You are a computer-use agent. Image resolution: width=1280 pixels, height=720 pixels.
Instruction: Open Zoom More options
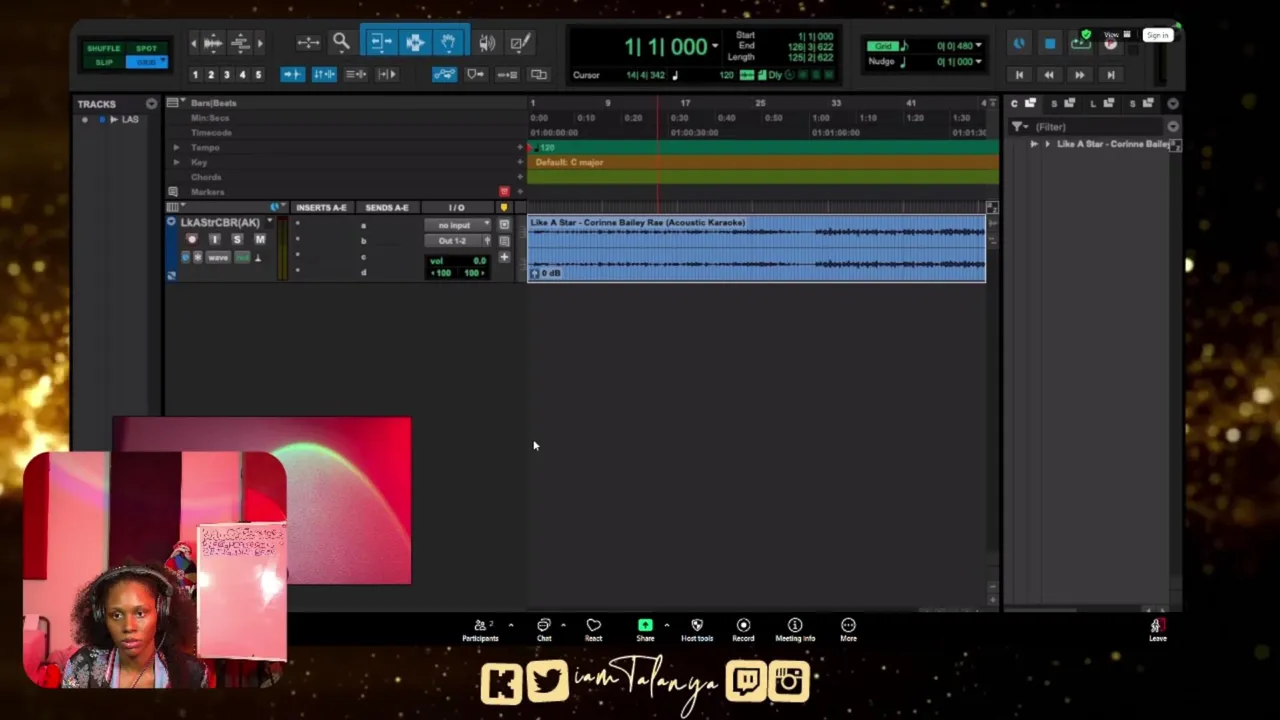point(848,630)
